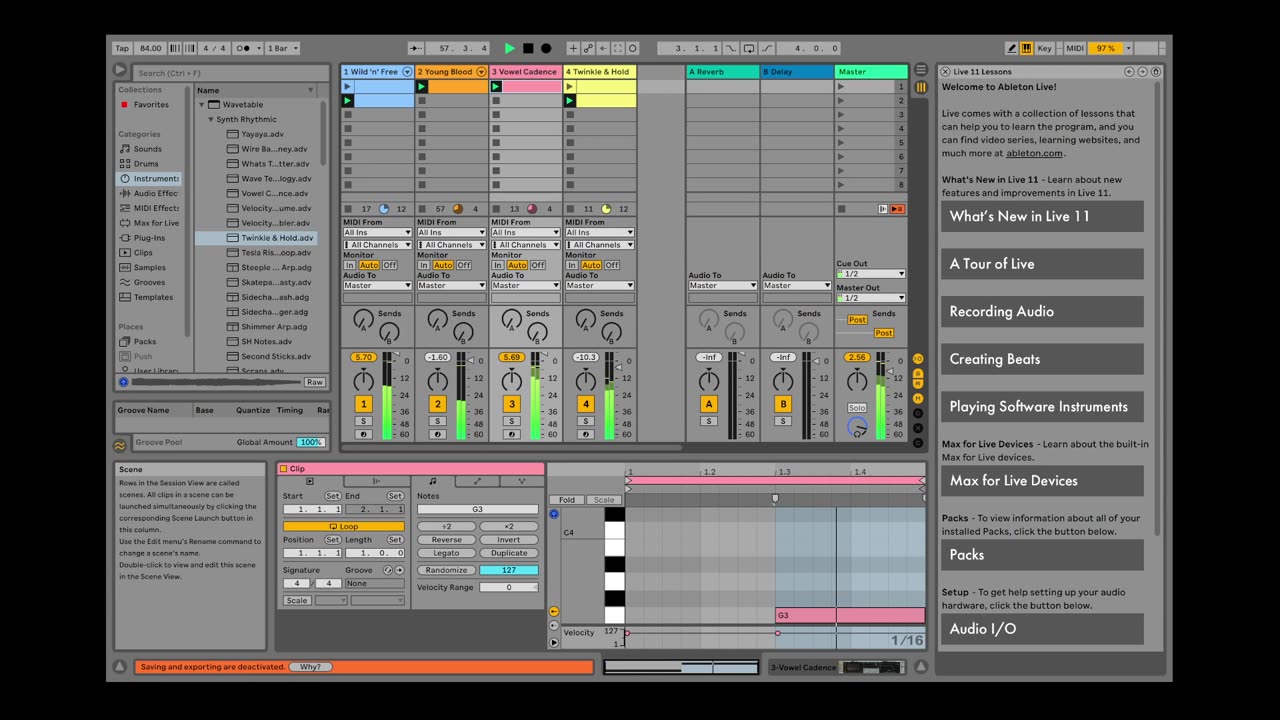This screenshot has width=1280, height=720.
Task: Click the browser search field
Action: tap(231, 73)
